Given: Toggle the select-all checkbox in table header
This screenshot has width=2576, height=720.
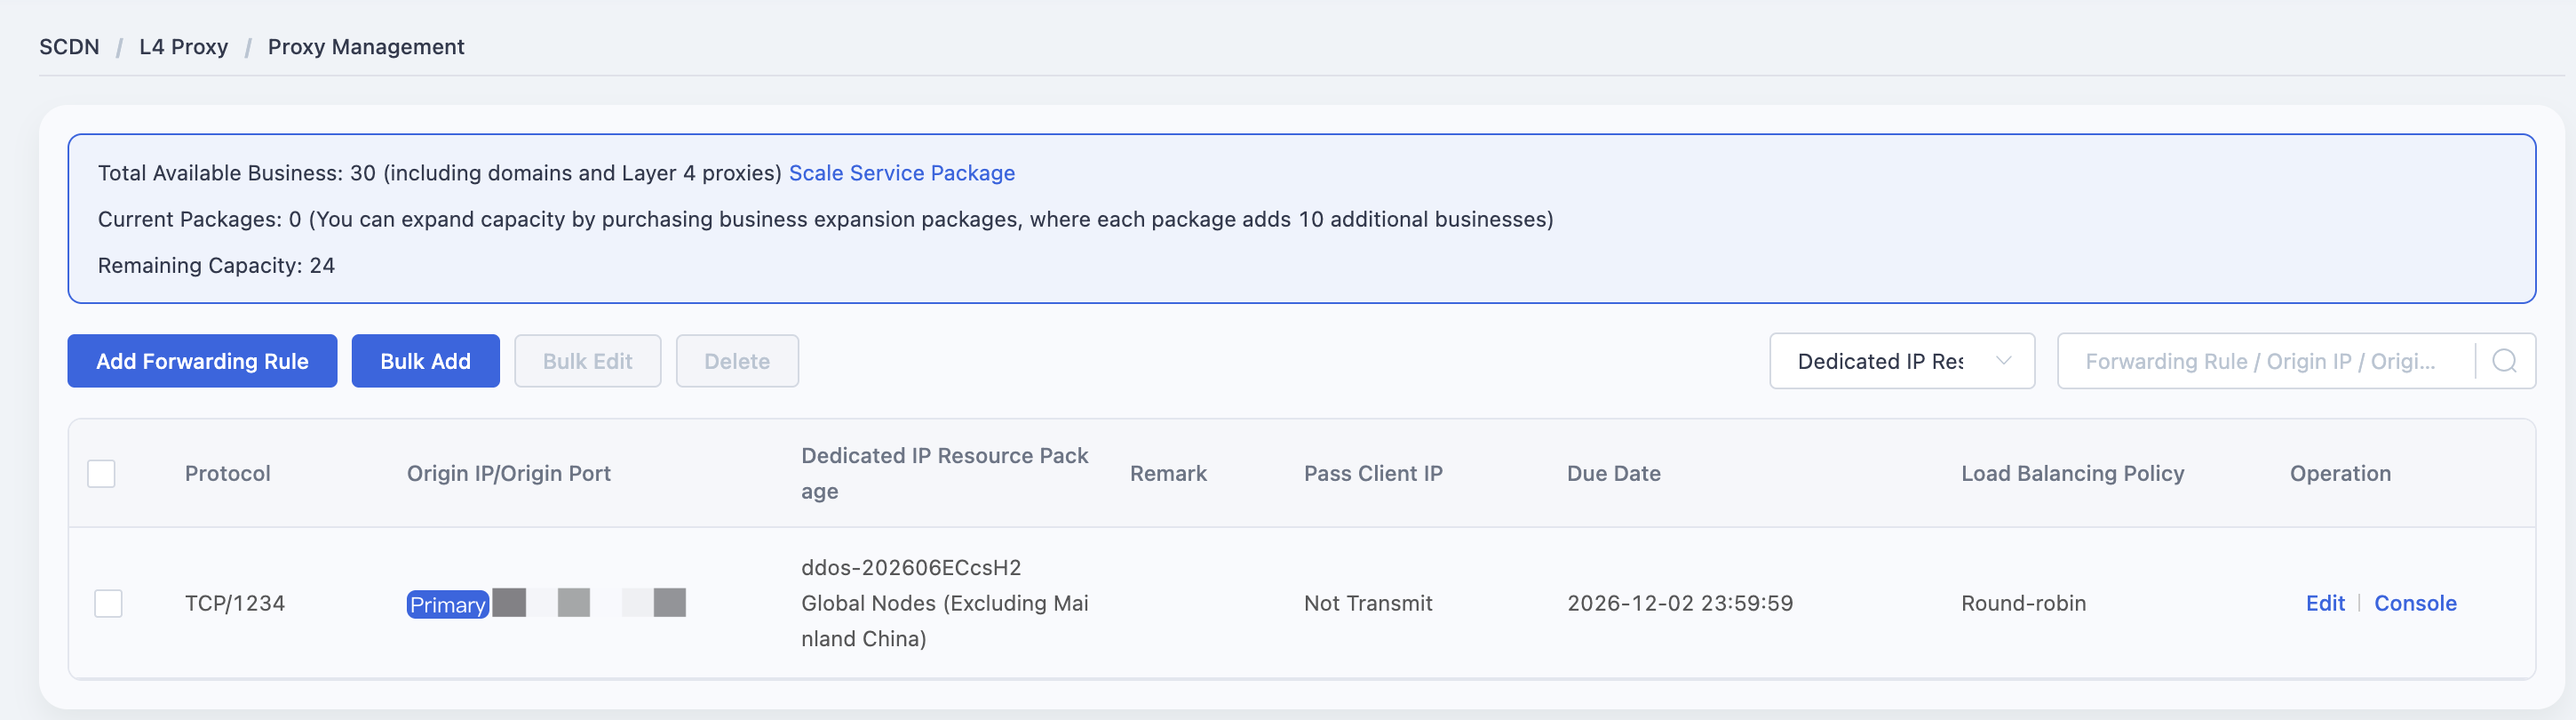Looking at the screenshot, I should [101, 473].
